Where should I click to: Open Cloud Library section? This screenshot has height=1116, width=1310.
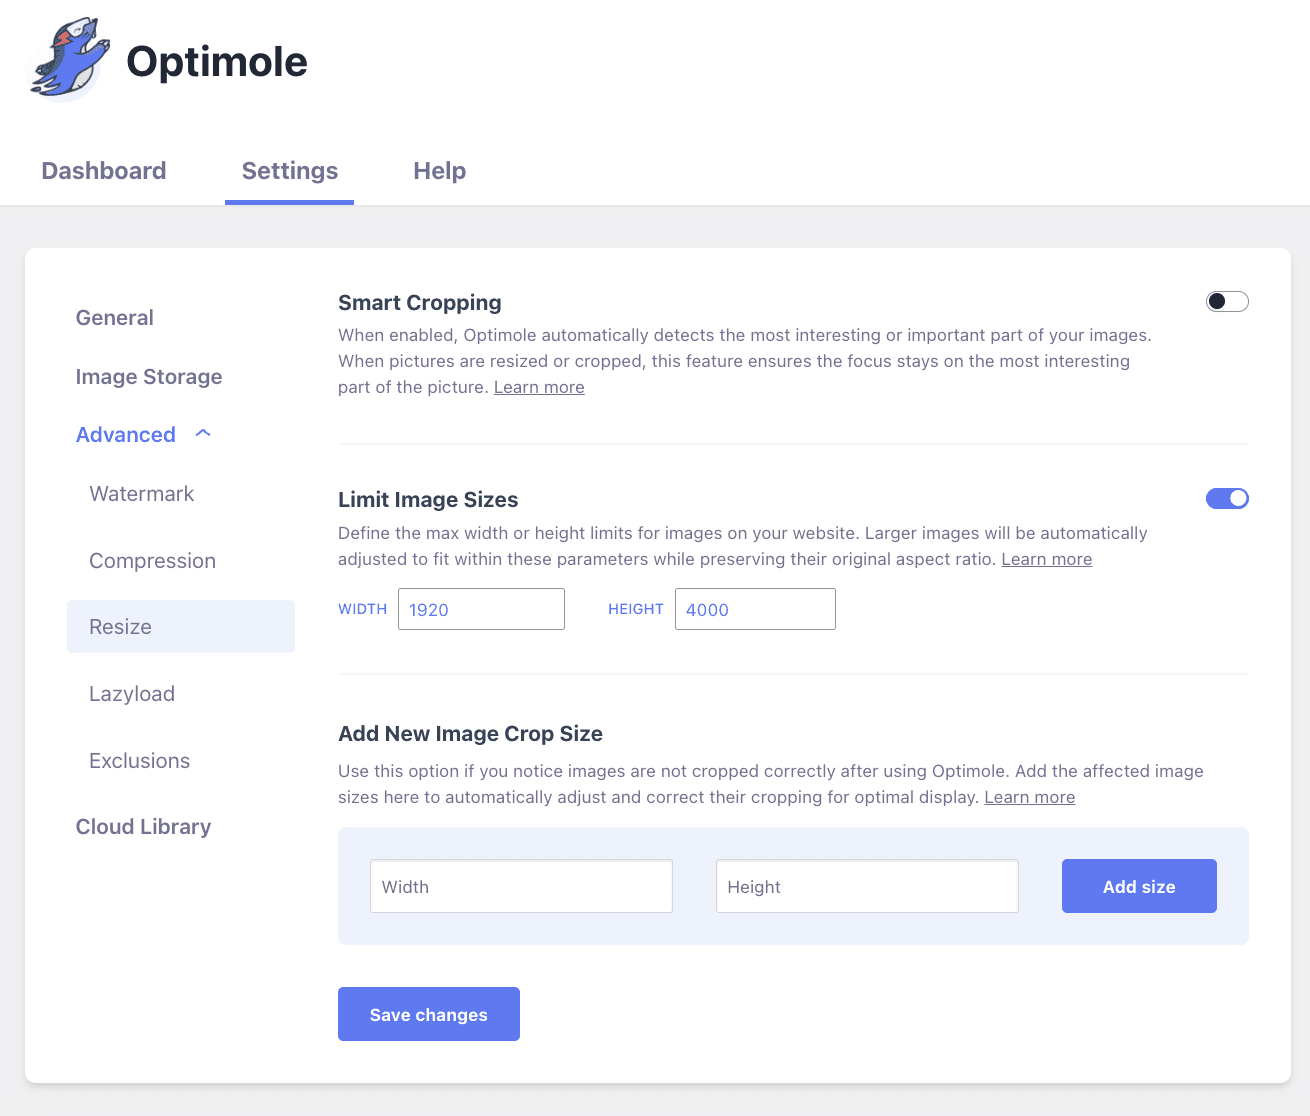click(x=143, y=827)
